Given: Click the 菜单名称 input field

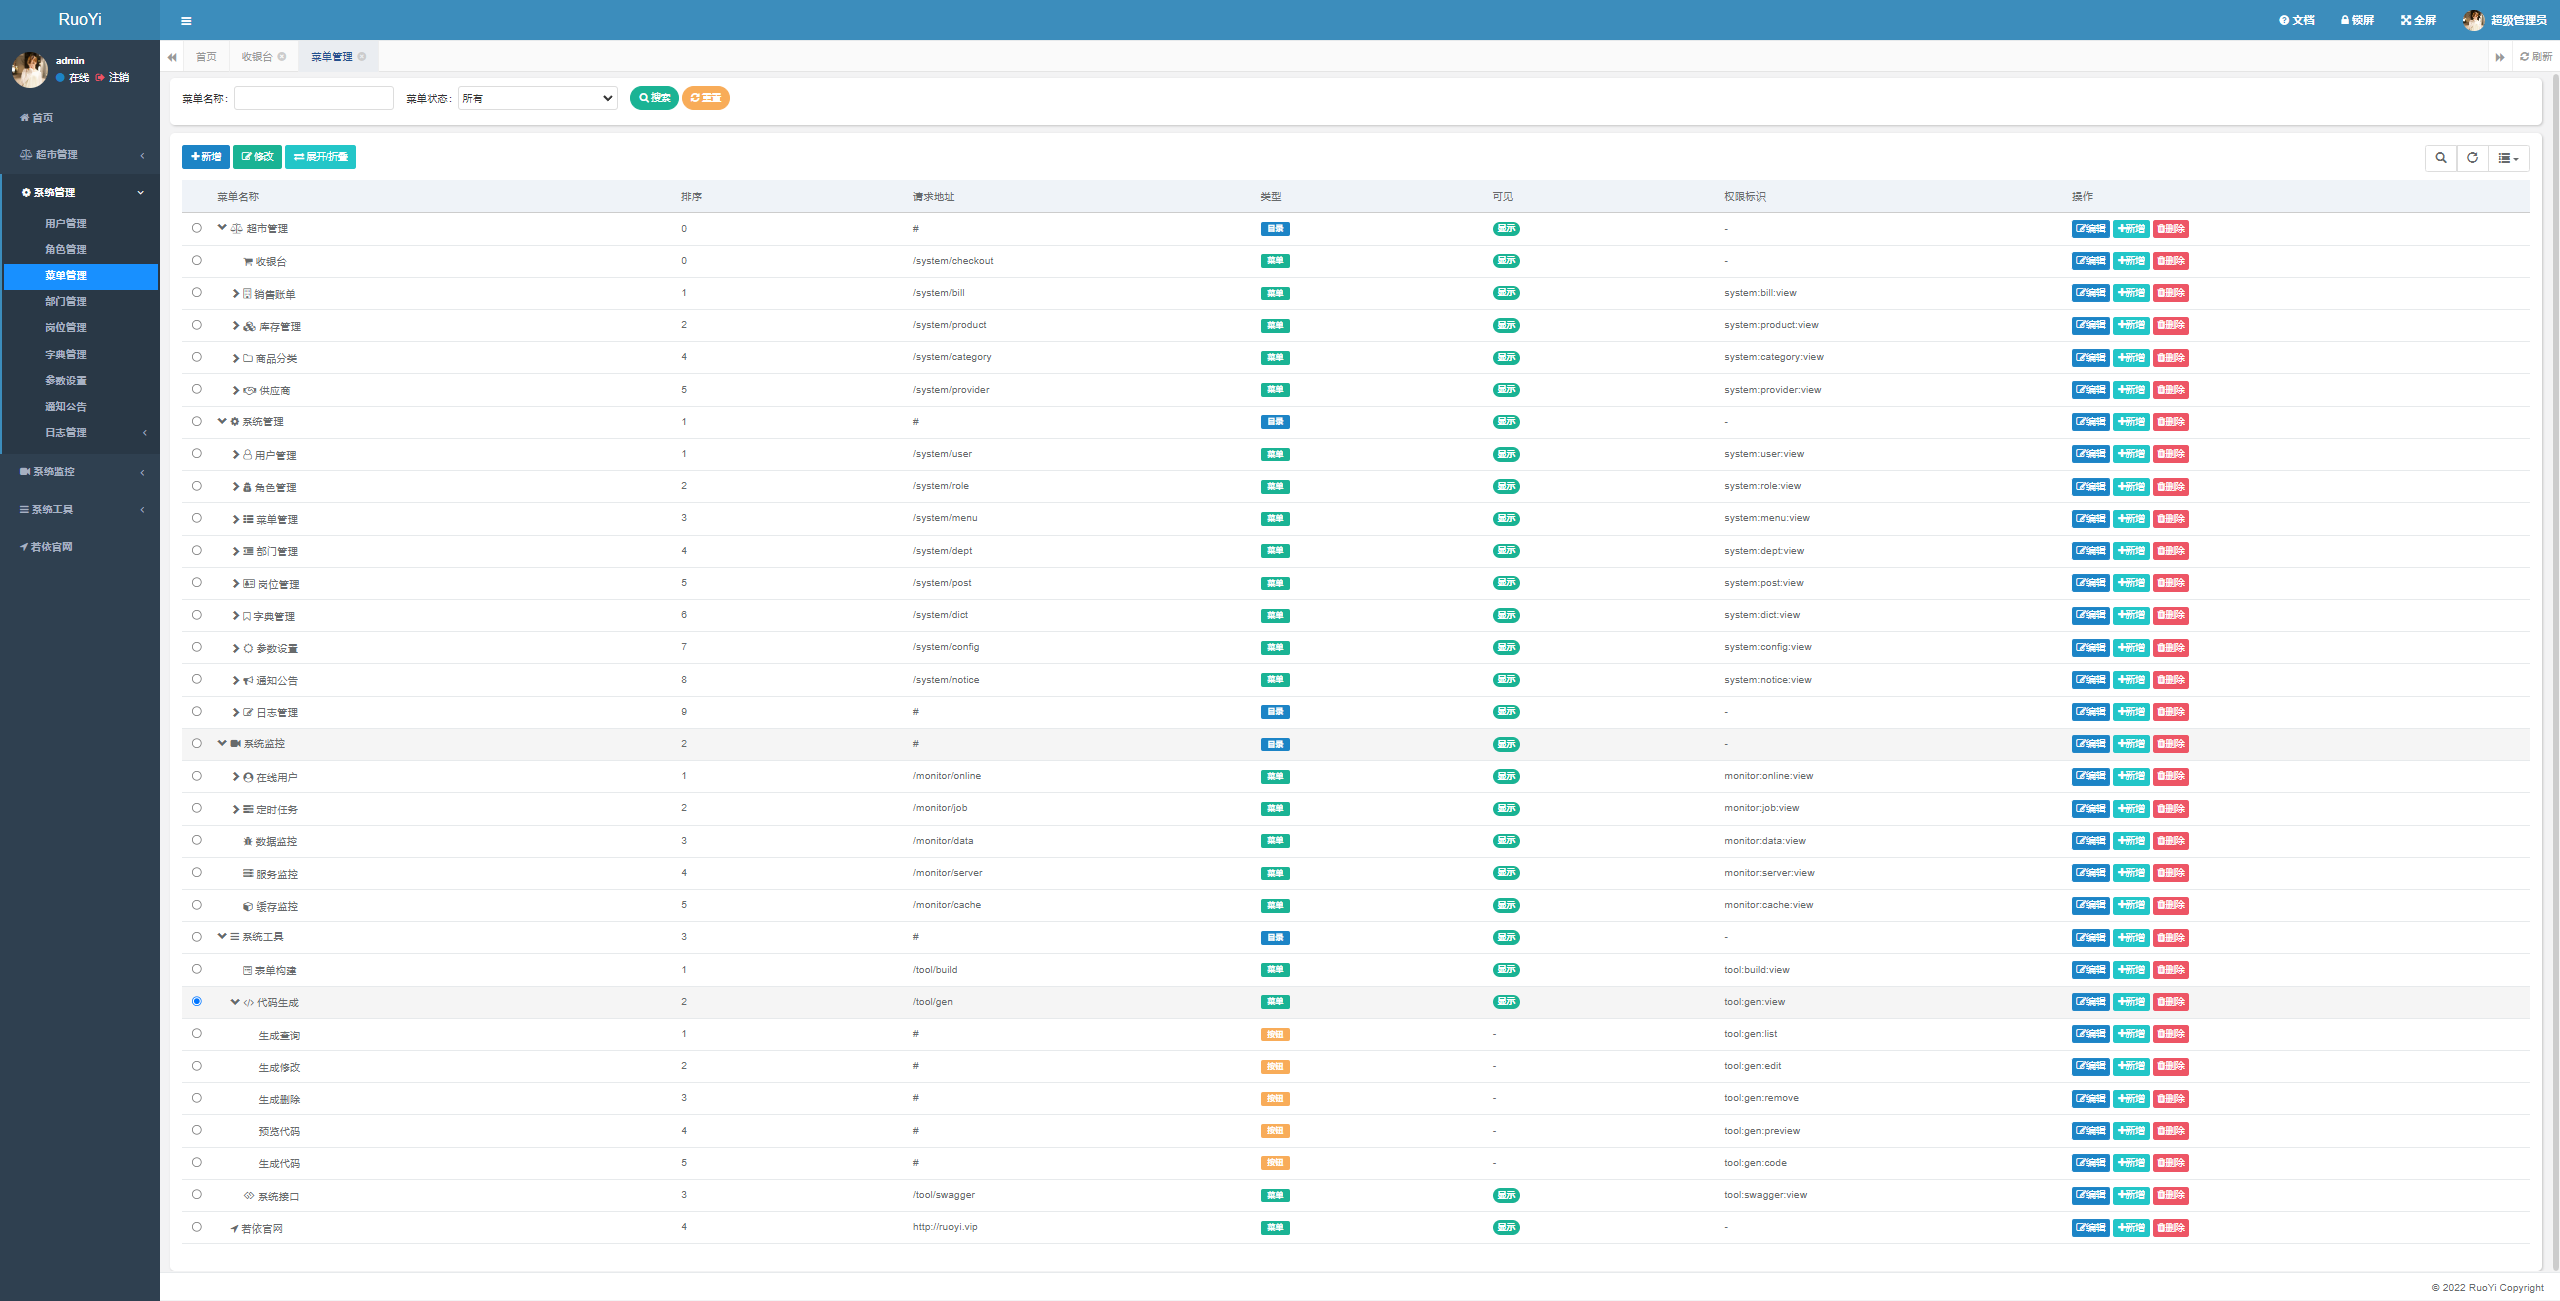Looking at the screenshot, I should (x=313, y=98).
